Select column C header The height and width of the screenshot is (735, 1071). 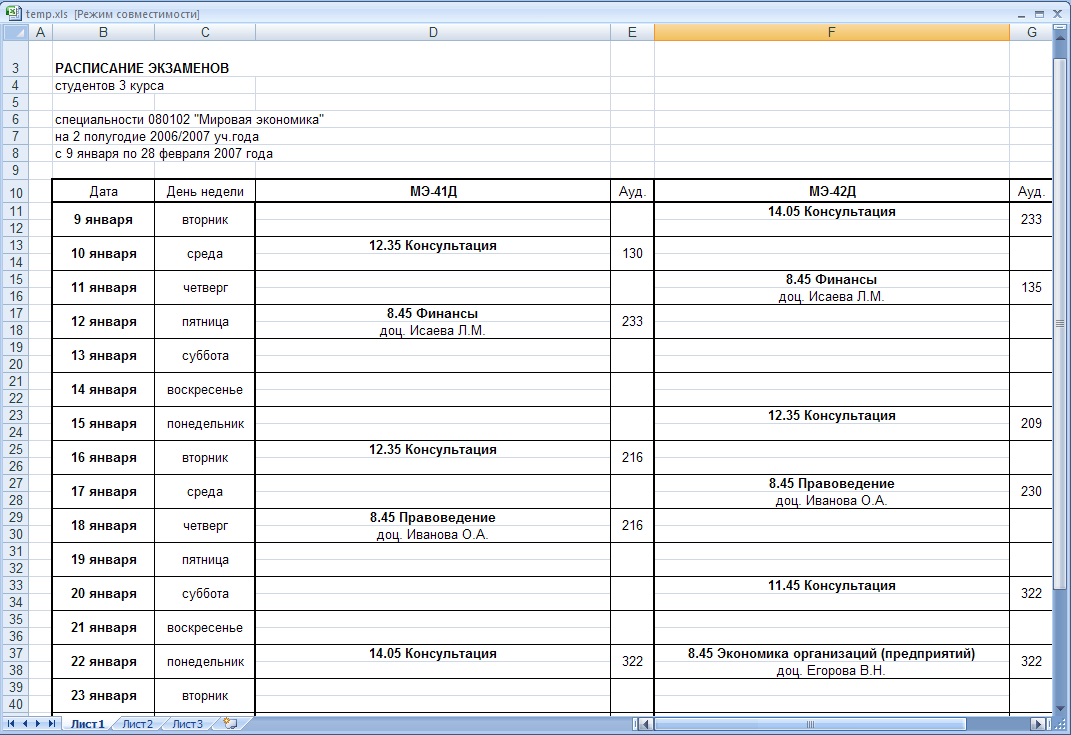click(205, 32)
